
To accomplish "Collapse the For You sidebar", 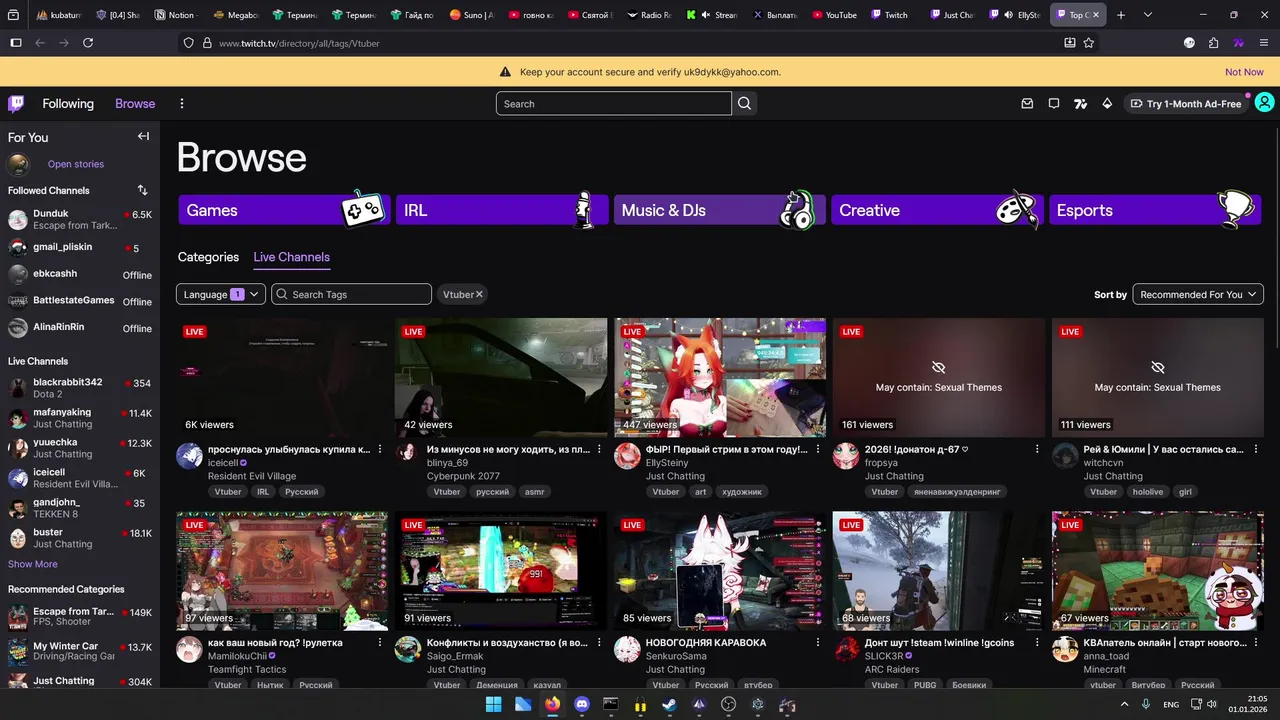I will 143,137.
